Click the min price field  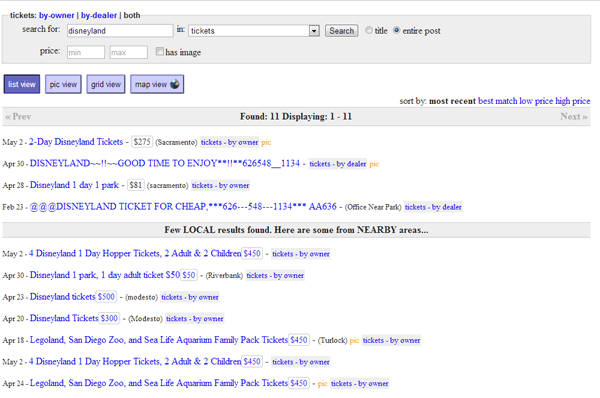coord(86,52)
